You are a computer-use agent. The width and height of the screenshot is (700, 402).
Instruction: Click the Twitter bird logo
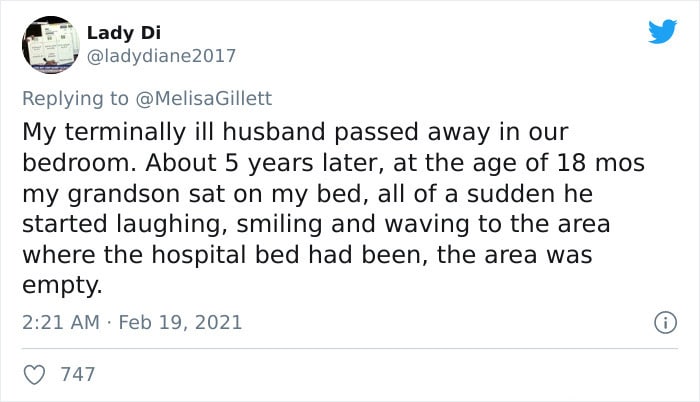[662, 32]
